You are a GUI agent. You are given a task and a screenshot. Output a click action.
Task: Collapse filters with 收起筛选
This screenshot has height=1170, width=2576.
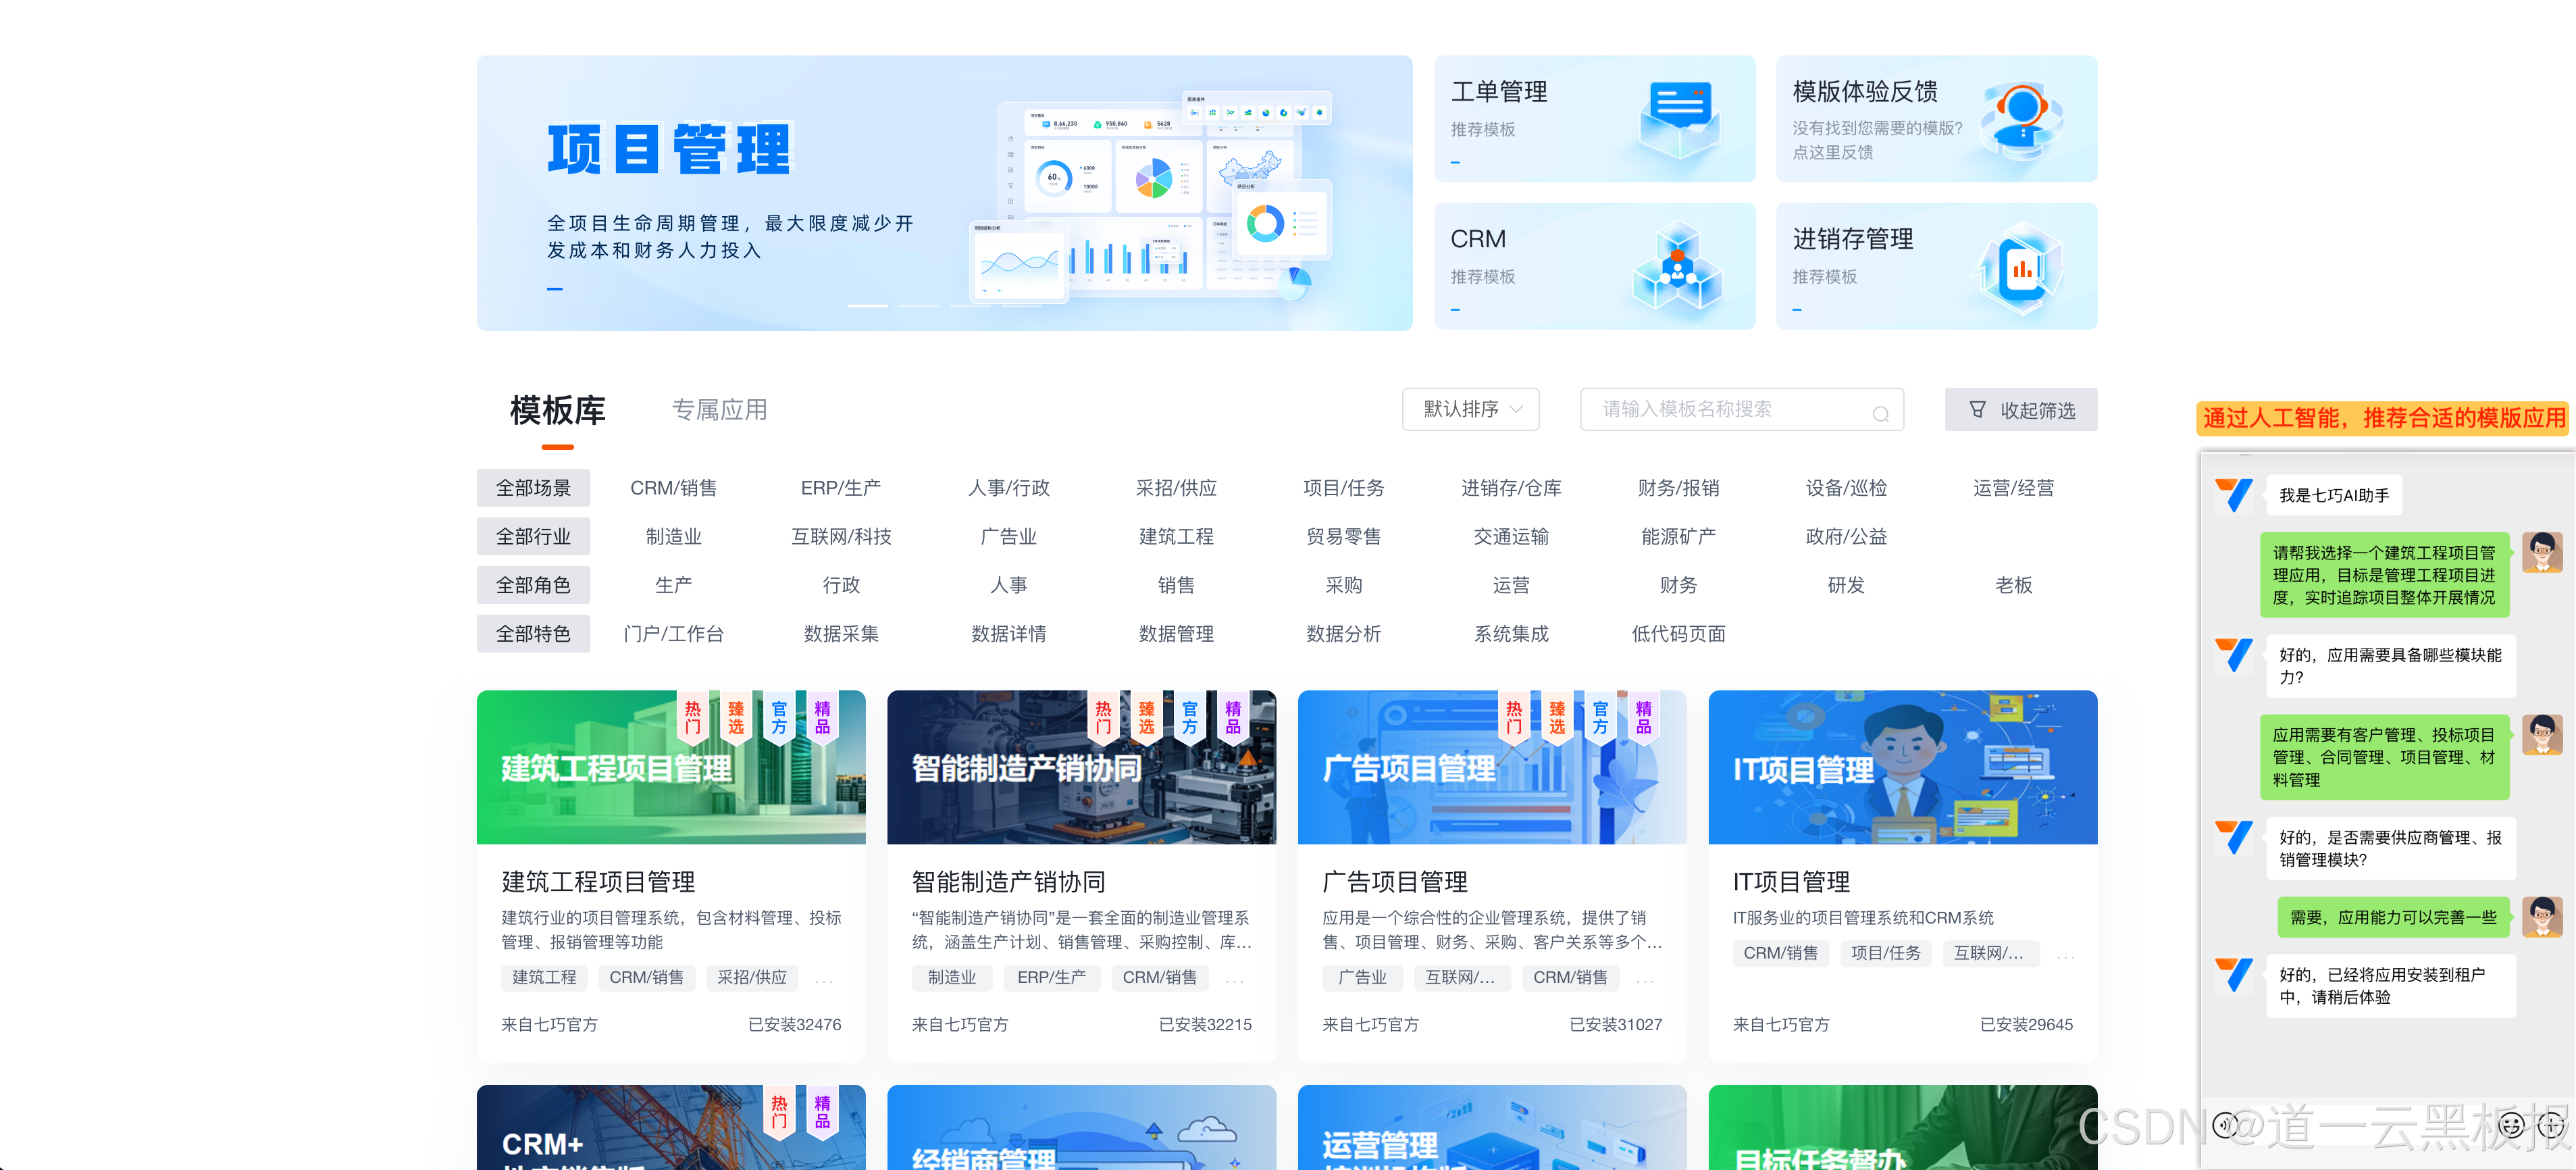tap(2021, 410)
